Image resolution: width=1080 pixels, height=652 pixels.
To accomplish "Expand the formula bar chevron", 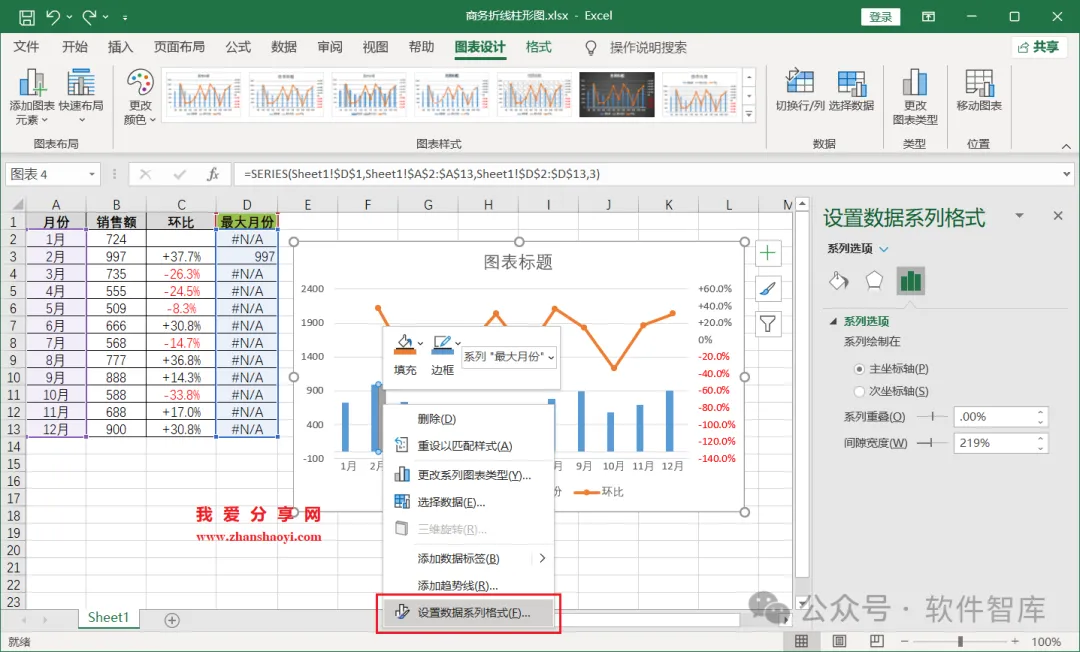I will coord(1067,174).
